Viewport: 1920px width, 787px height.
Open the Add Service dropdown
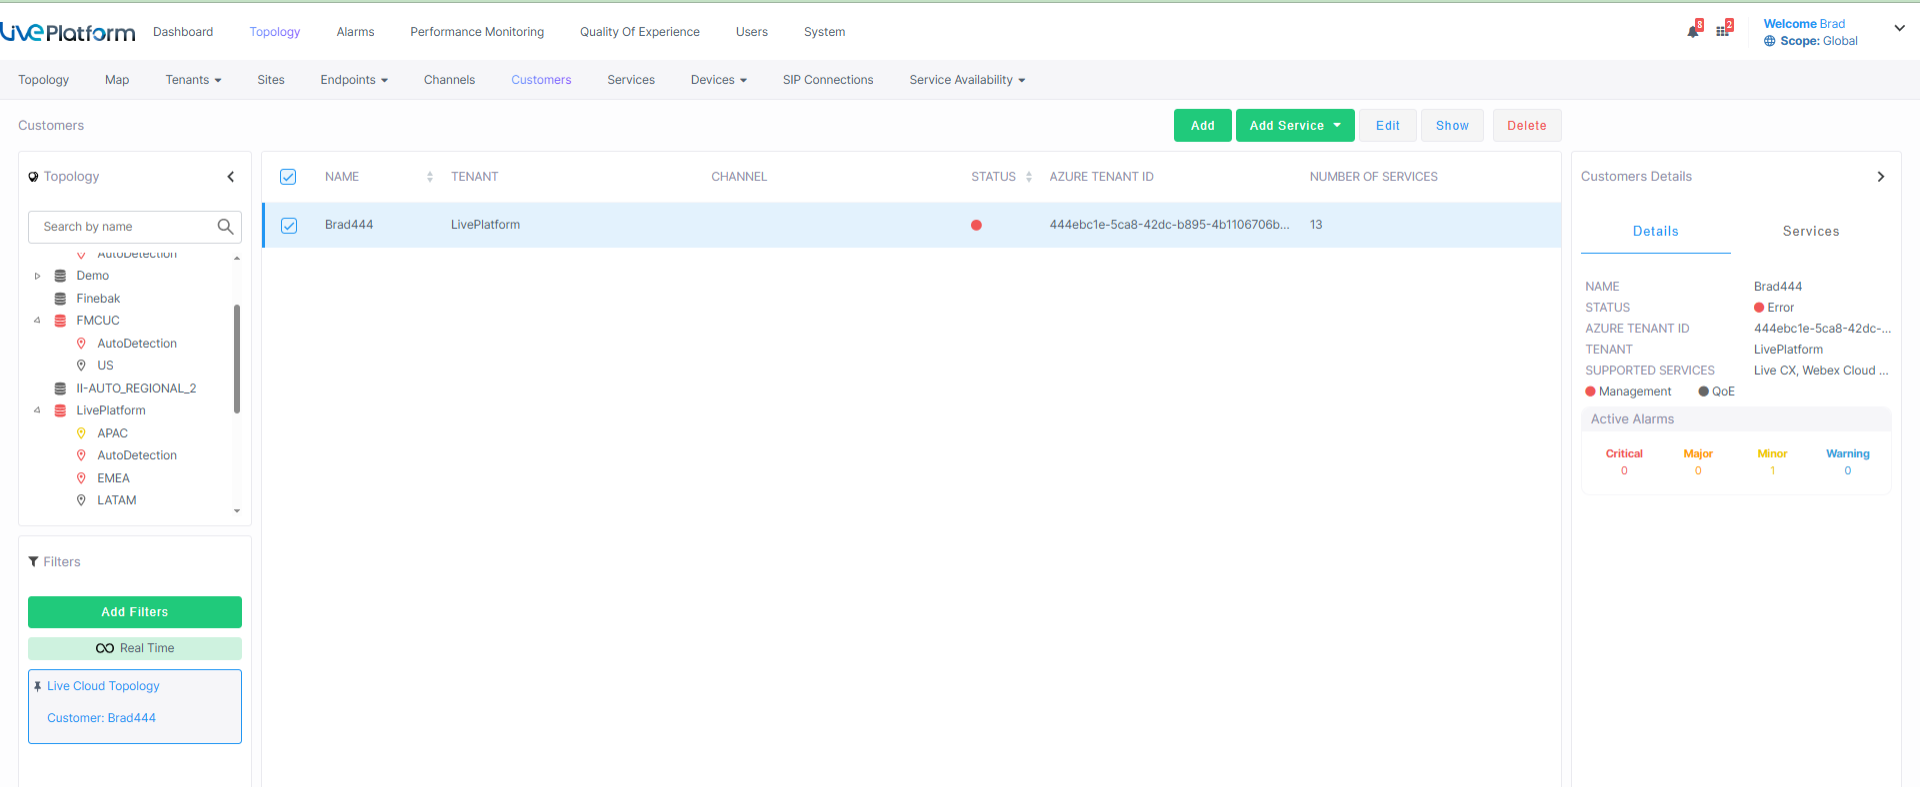coord(1294,126)
